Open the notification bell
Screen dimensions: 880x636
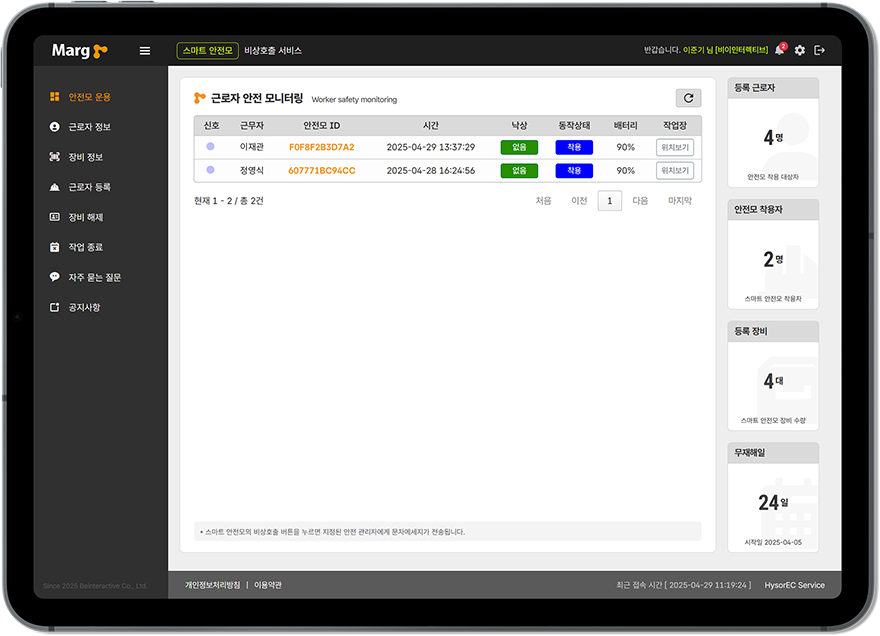point(780,50)
